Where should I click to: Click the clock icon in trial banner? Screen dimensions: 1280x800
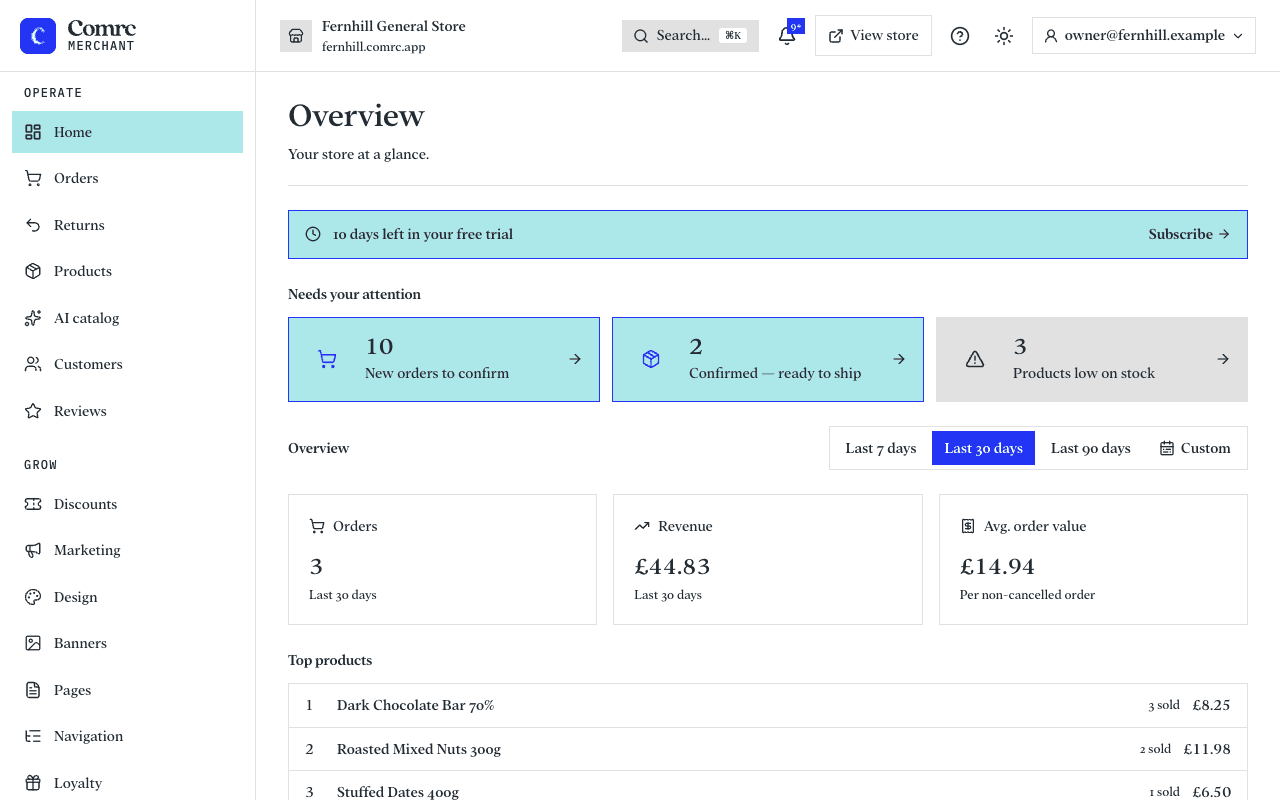313,234
